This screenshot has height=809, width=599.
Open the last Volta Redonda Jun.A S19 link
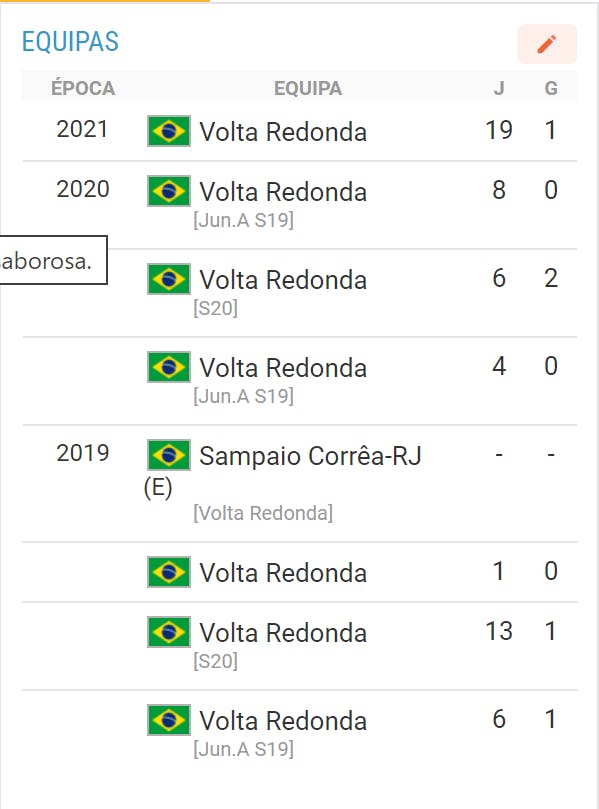(283, 721)
